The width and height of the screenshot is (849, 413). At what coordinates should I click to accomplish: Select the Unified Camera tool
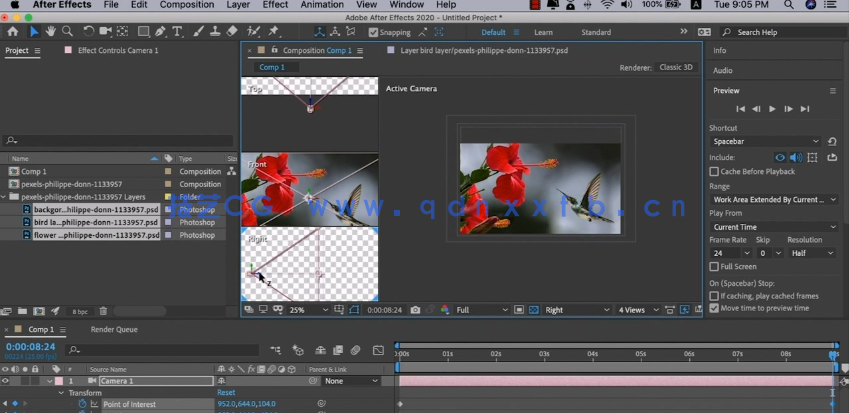click(105, 31)
